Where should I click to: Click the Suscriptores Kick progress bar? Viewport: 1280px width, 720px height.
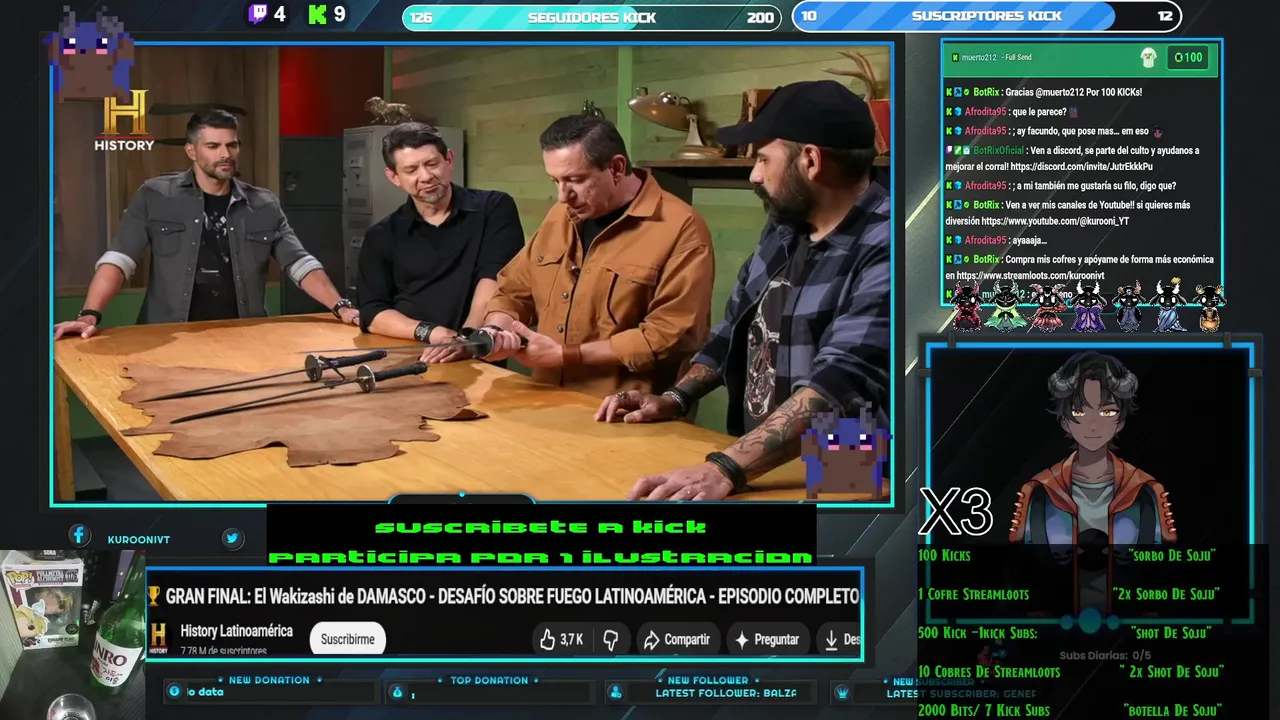pyautogui.click(x=987, y=16)
